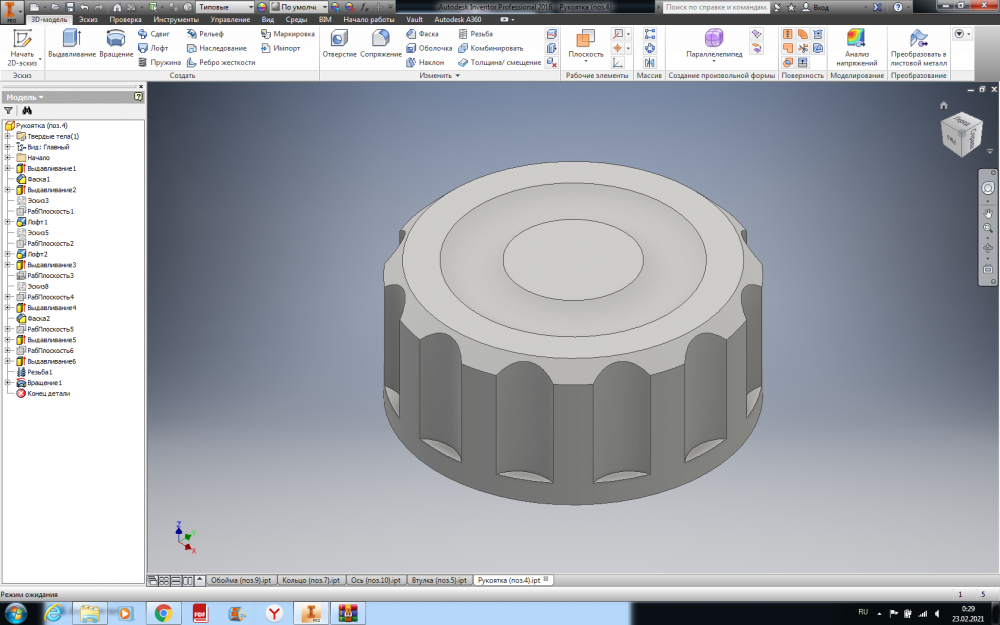Expand the Твердые тела(1) tree node
Viewport: 1000px width, 625px height.
click(8, 136)
